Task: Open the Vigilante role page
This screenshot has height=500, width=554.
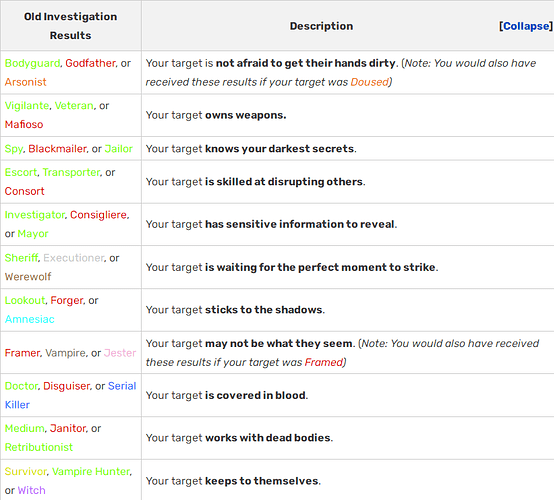Action: point(27,106)
